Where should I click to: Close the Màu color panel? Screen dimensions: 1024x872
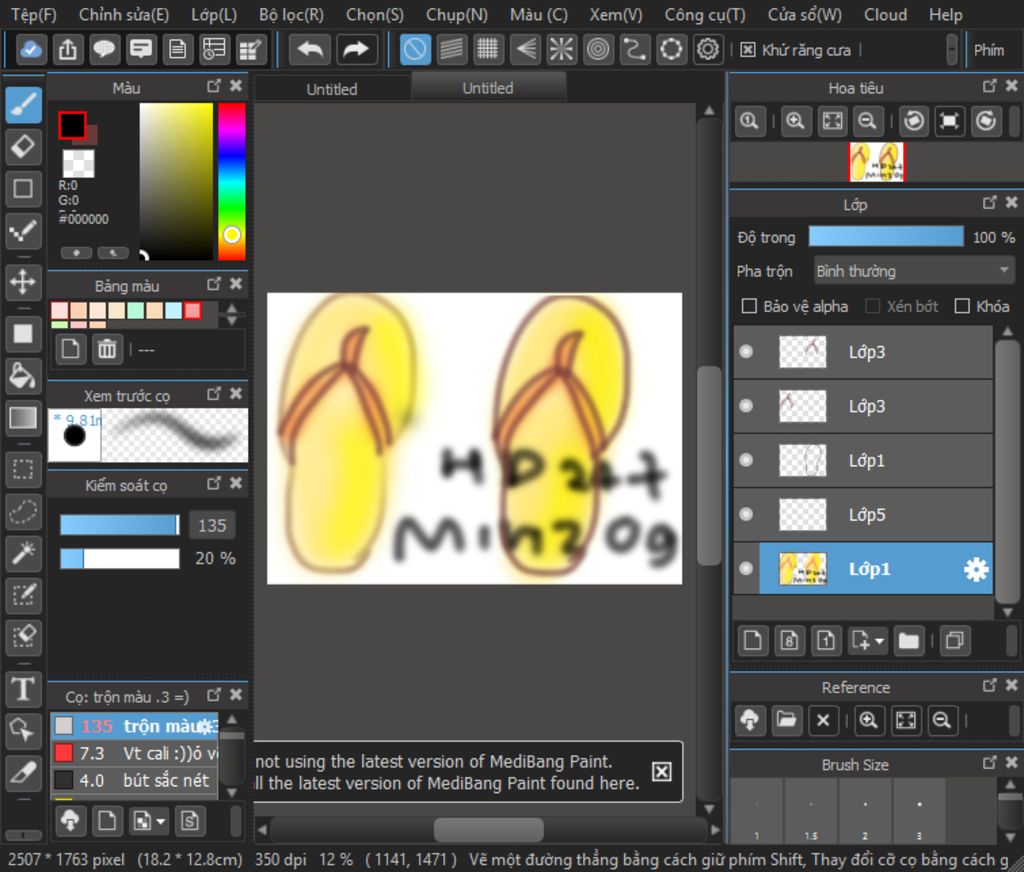click(236, 86)
